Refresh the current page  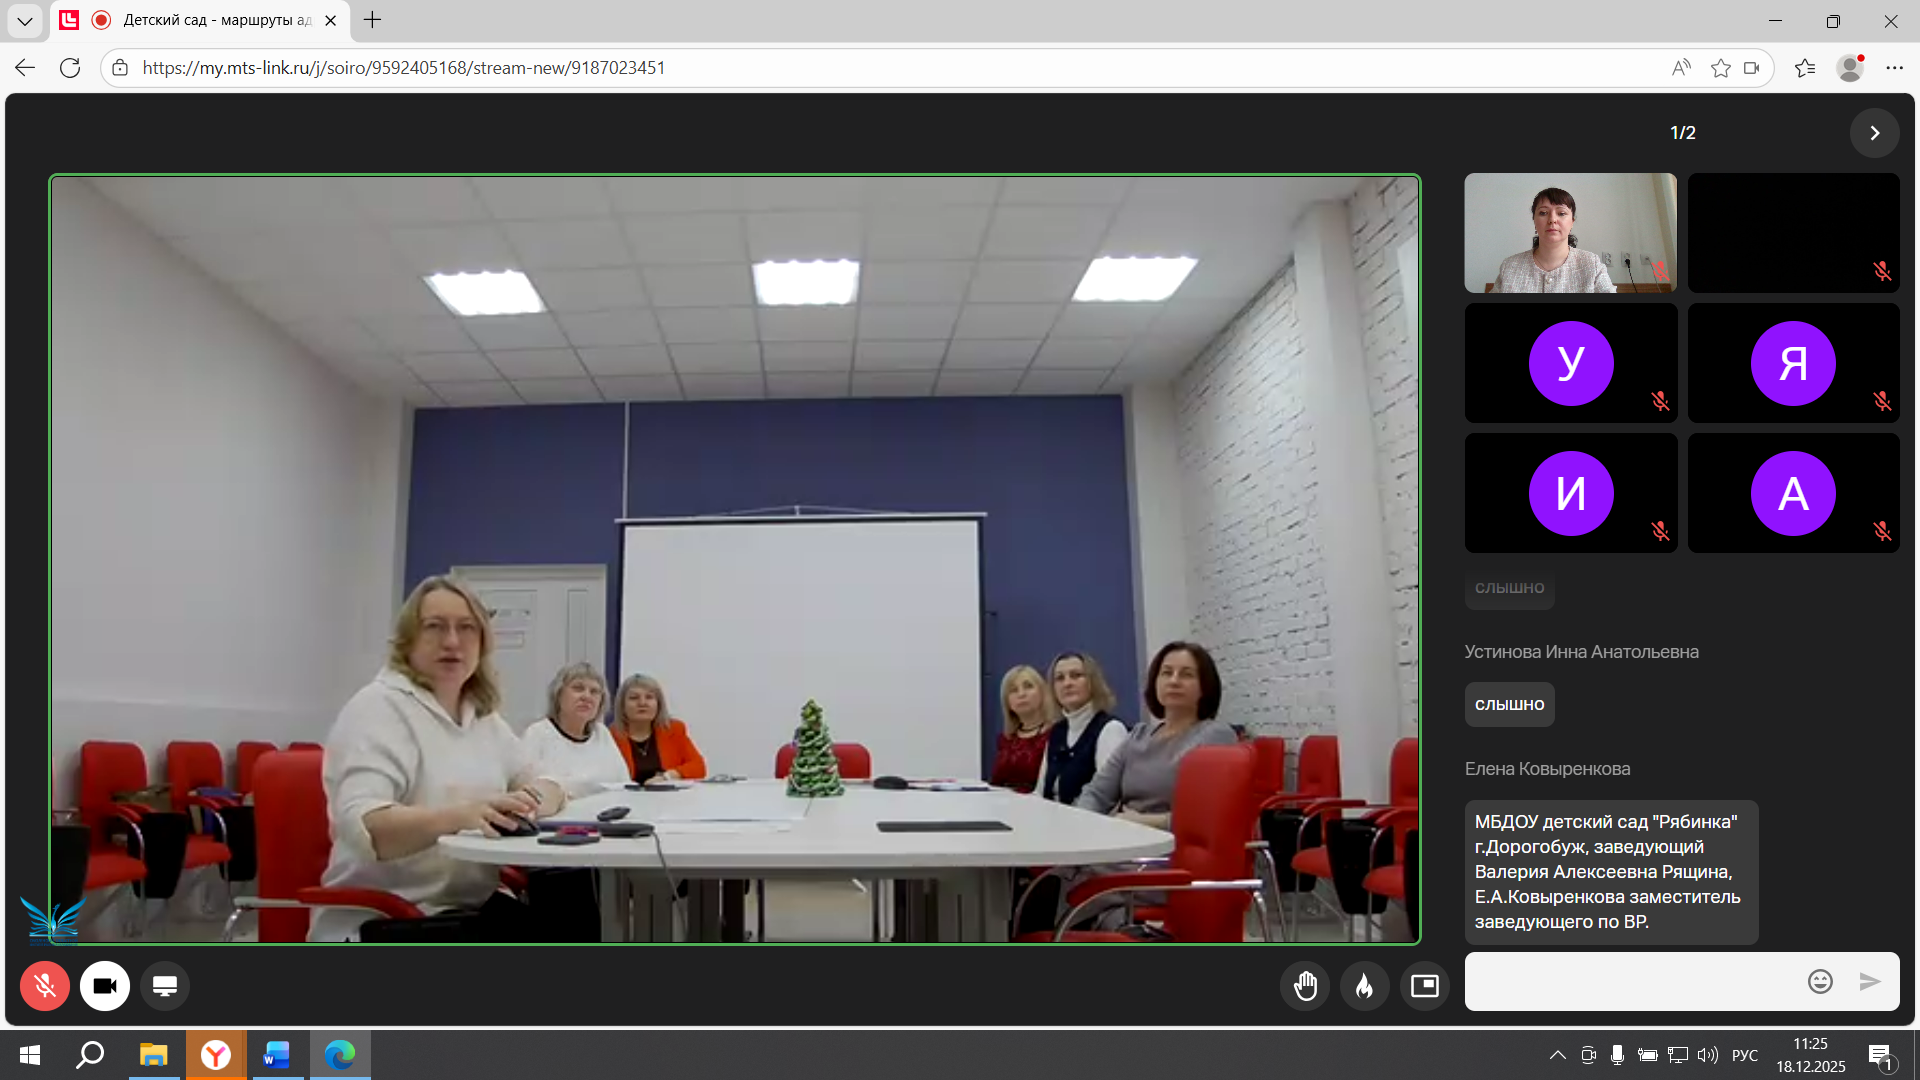tap(70, 68)
